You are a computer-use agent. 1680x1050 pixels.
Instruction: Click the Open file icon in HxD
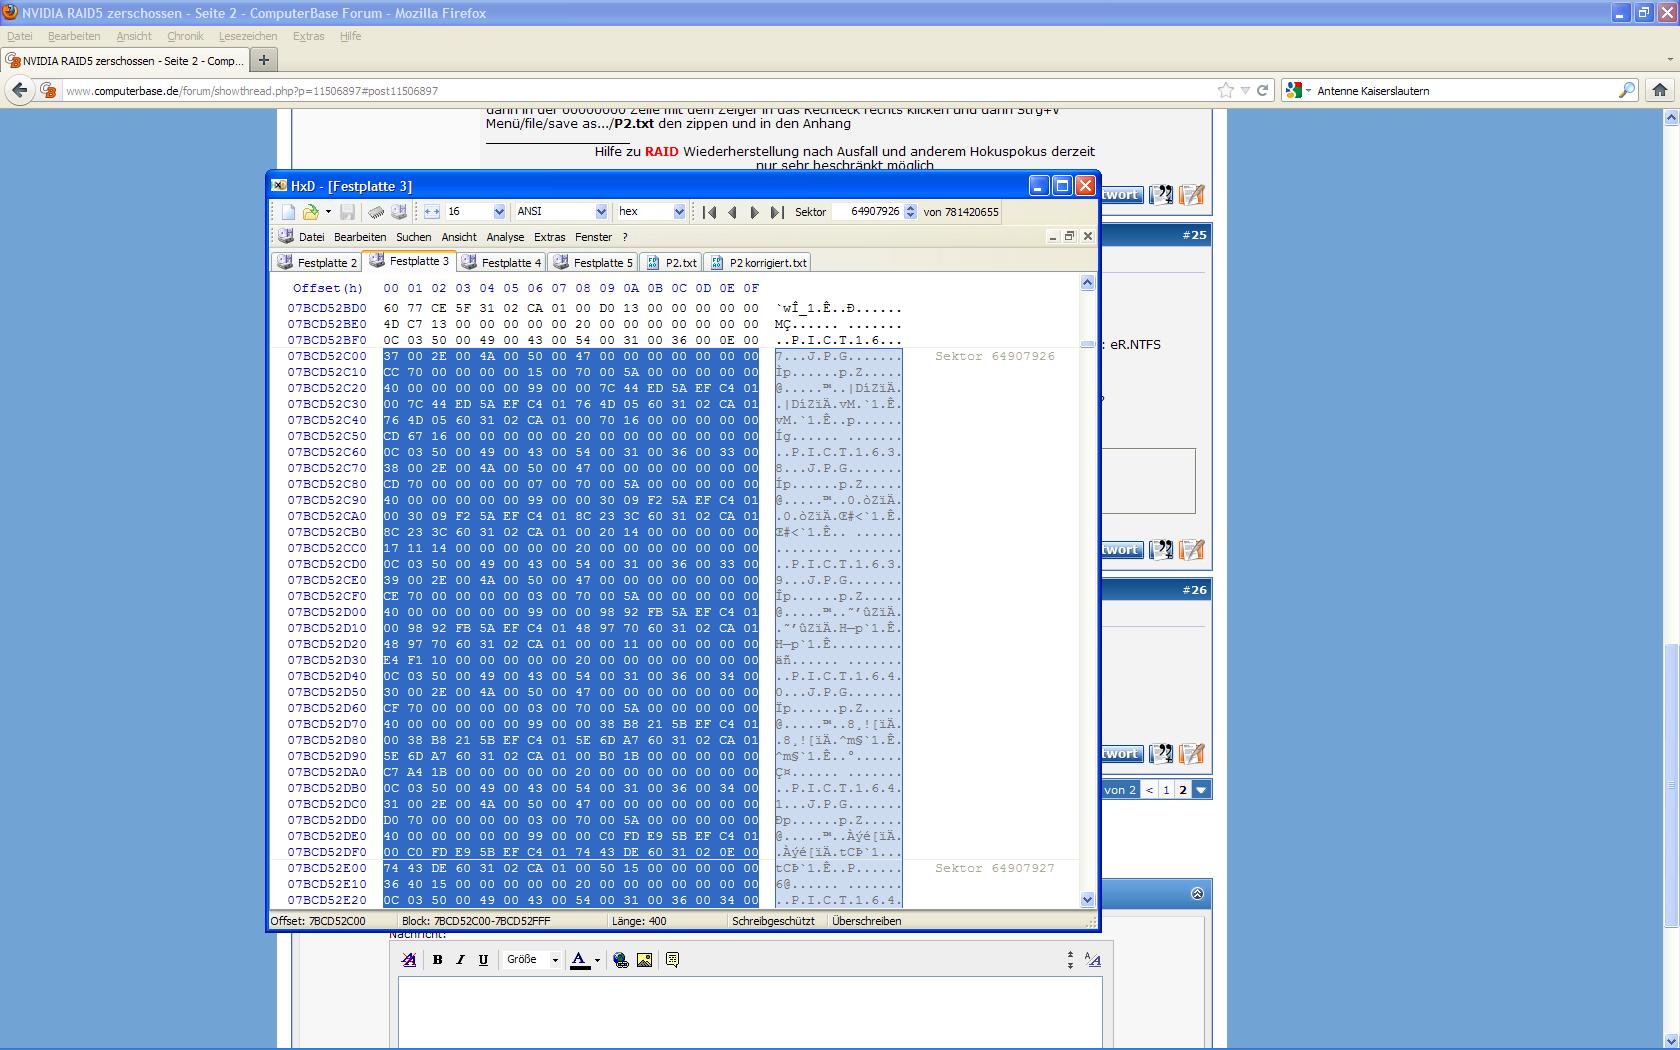pos(311,212)
